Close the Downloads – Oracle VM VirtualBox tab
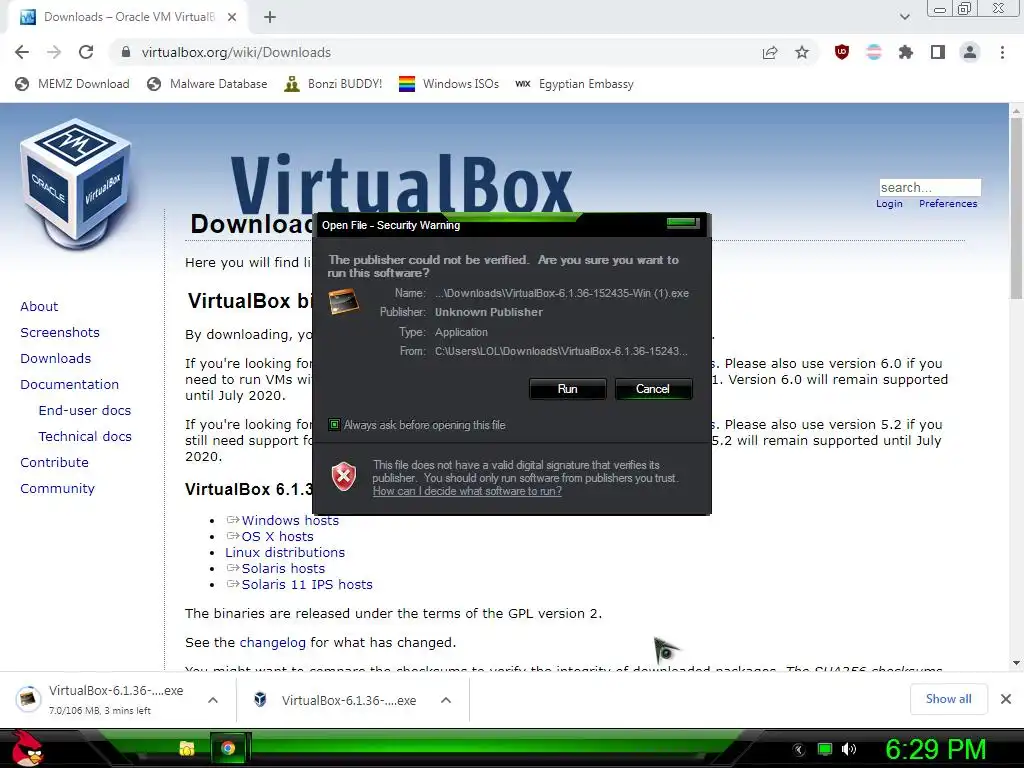Viewport: 1024px width, 768px height. [232, 18]
